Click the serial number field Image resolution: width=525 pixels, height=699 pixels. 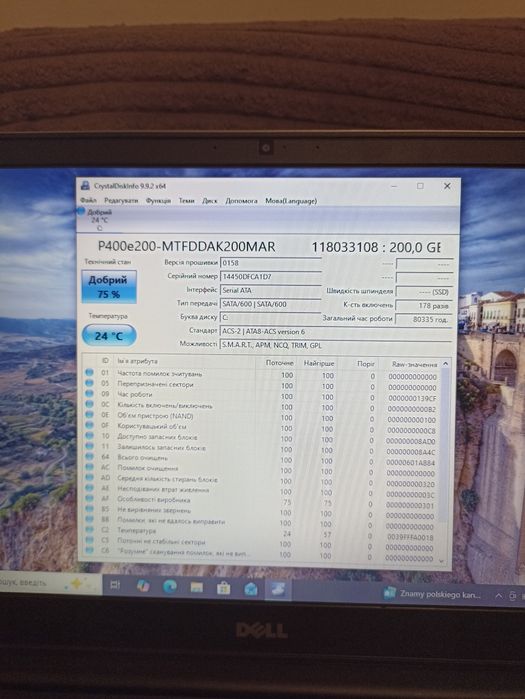click(x=271, y=276)
